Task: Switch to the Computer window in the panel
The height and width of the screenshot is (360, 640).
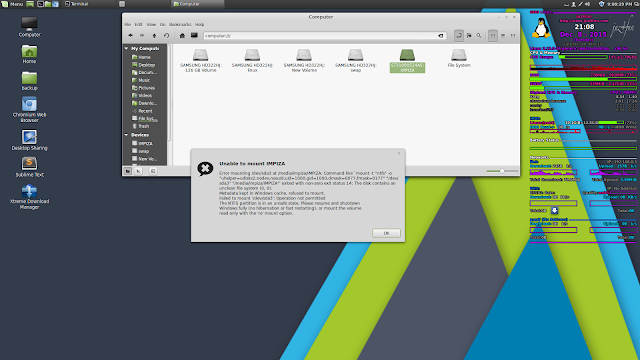Action: 198,4
